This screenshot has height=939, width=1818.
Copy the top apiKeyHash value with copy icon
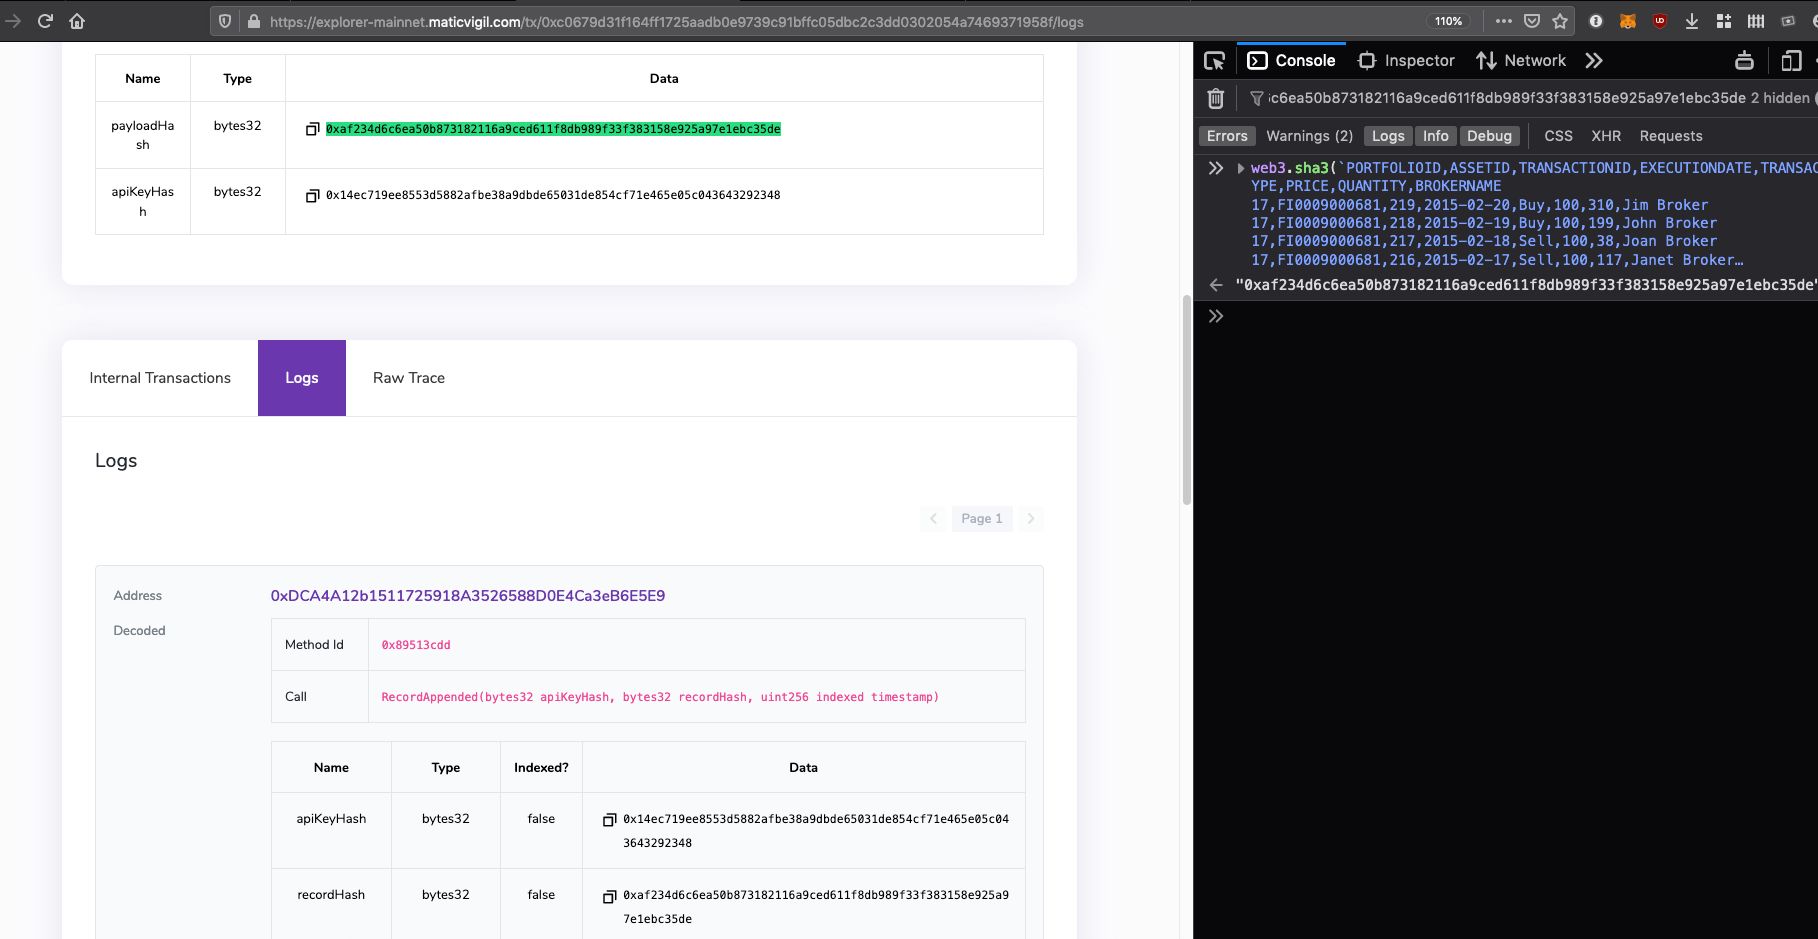pos(312,196)
